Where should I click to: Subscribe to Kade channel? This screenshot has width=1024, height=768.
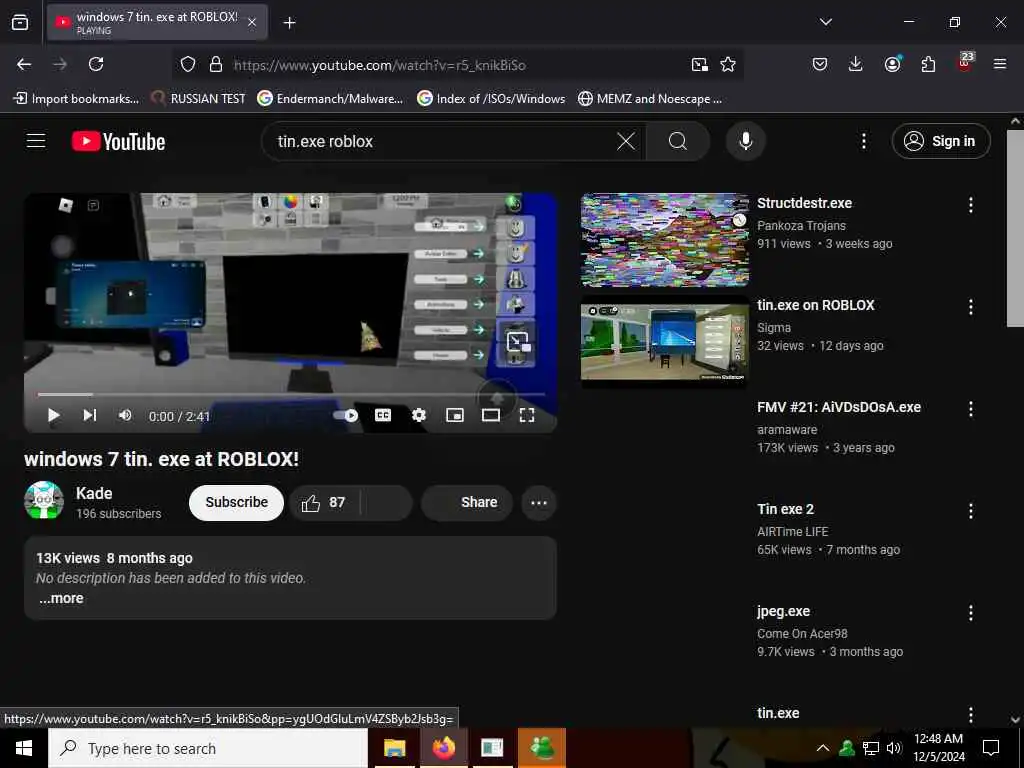coord(236,502)
